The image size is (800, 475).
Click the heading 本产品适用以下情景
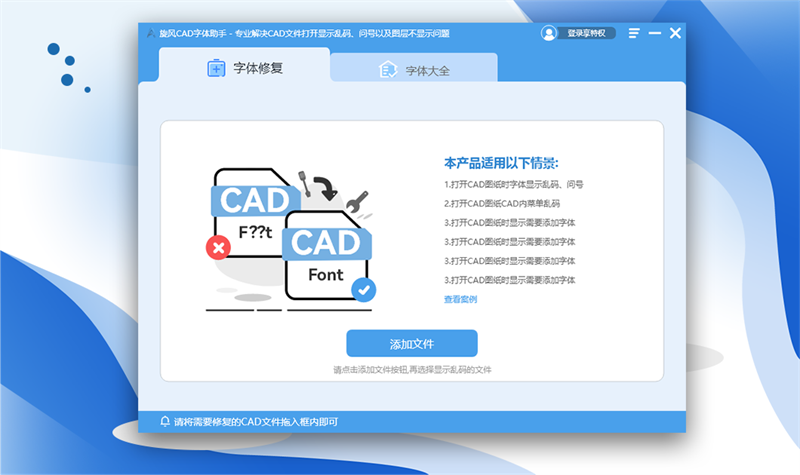pyautogui.click(x=501, y=163)
